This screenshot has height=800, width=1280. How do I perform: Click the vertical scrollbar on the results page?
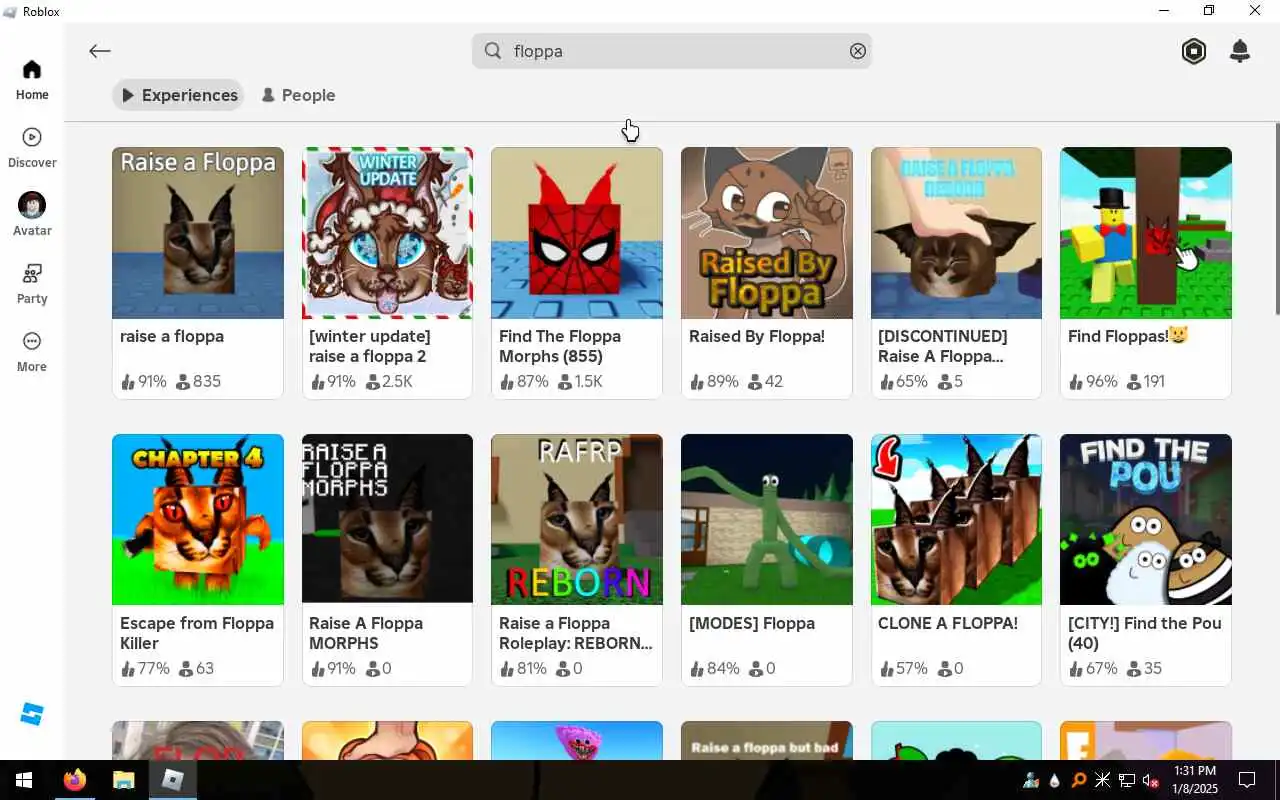point(1277,220)
